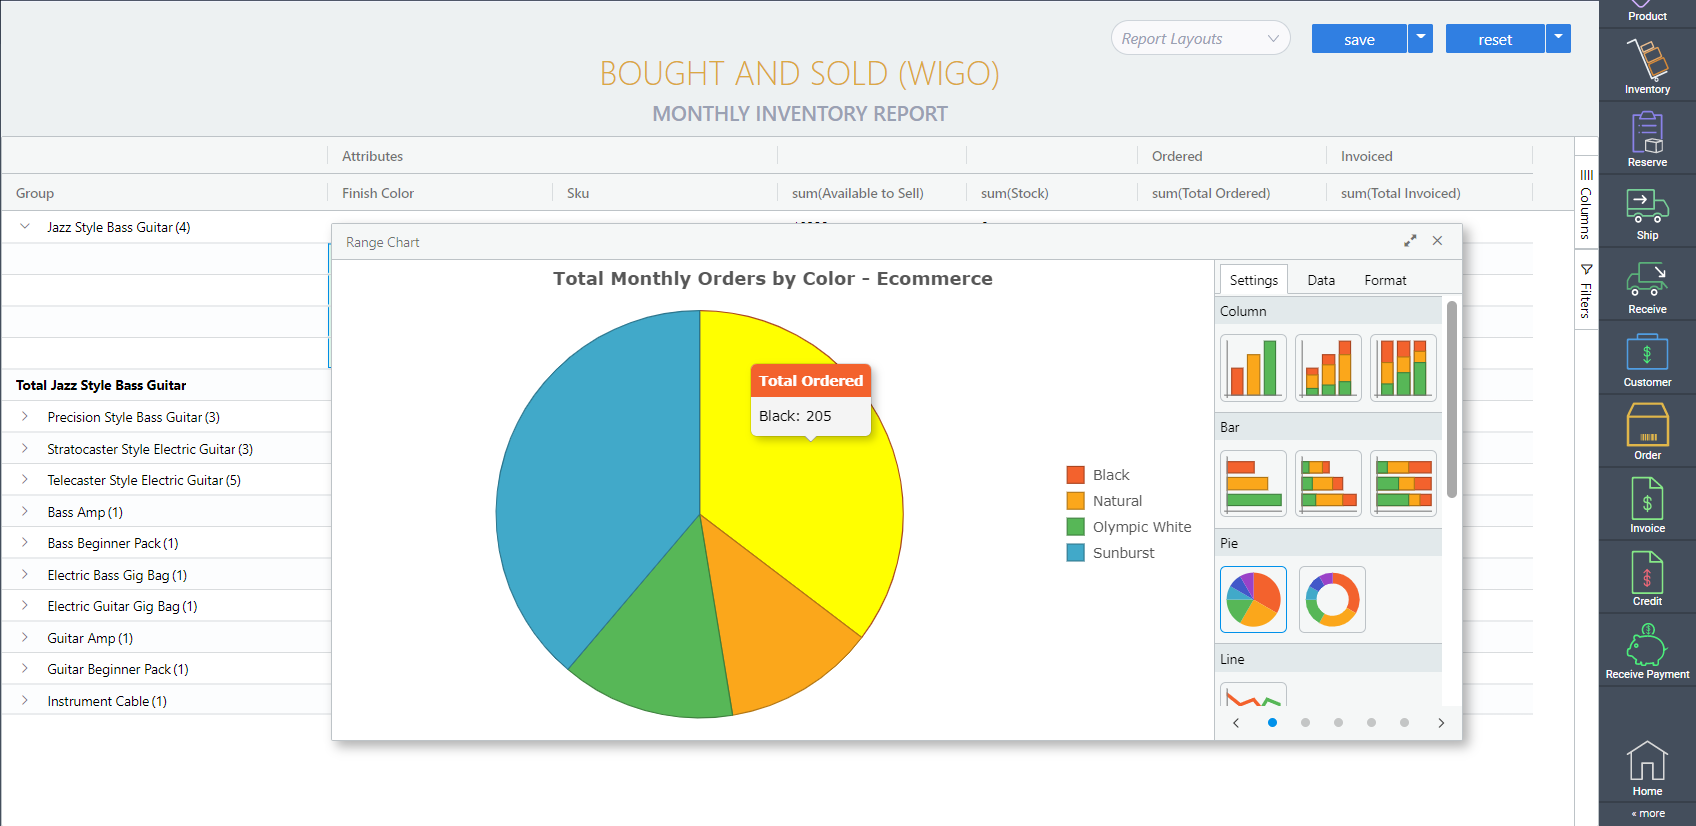Choose the stacked column chart icon
This screenshot has height=826, width=1696.
tap(1327, 368)
